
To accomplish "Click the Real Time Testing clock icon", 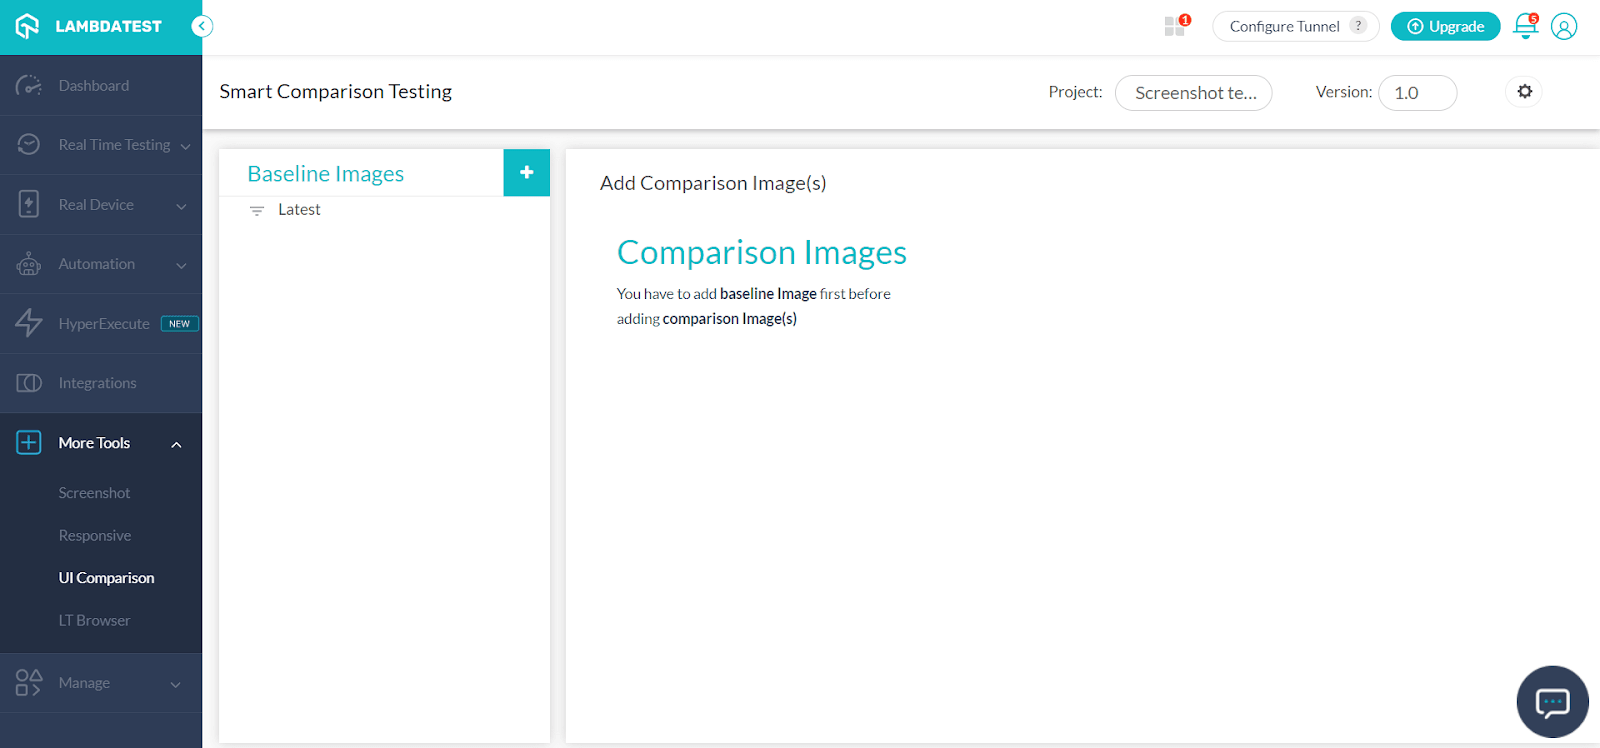I will tap(29, 145).
